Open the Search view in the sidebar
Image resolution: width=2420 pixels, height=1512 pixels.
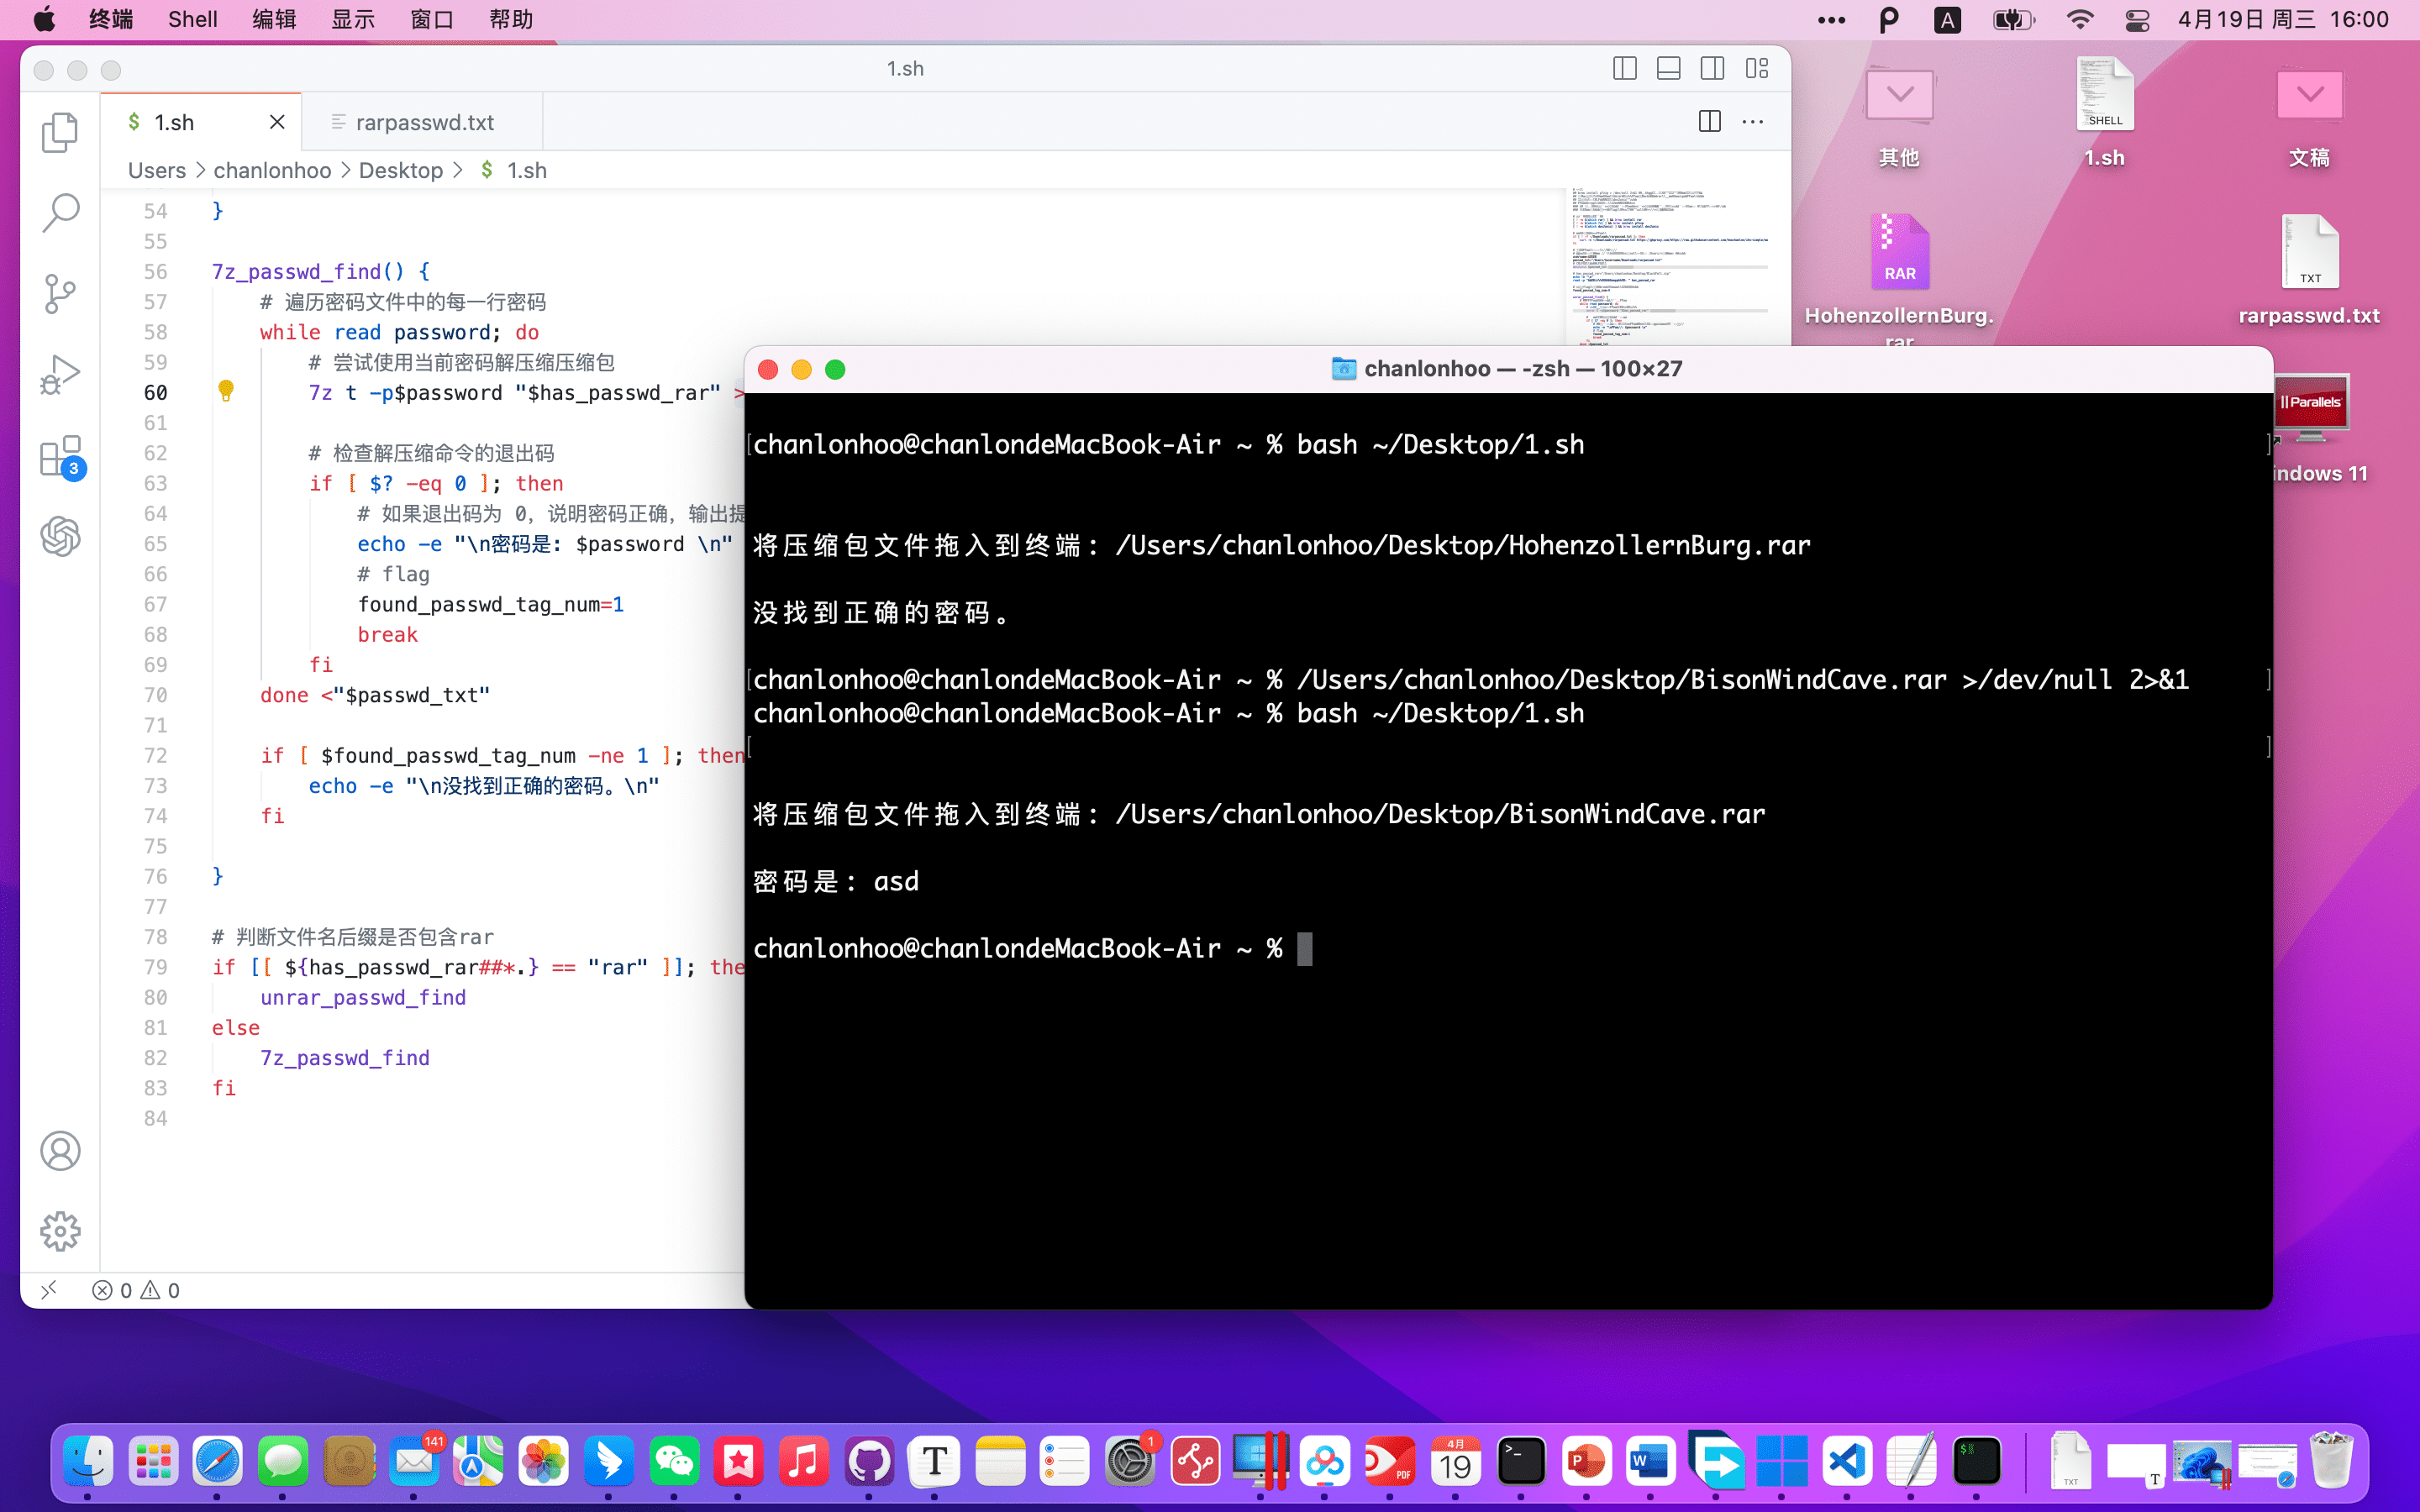click(x=60, y=212)
